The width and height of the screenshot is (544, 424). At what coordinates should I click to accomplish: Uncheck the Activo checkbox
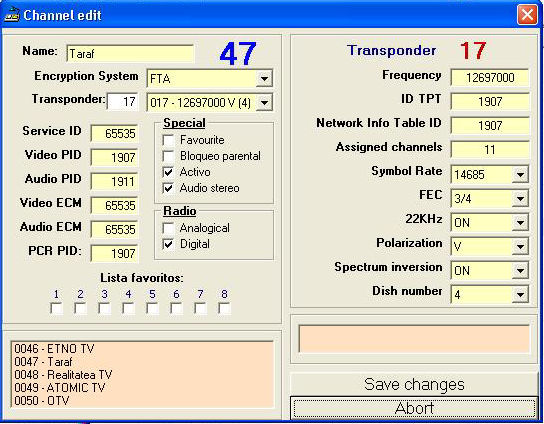[x=168, y=172]
